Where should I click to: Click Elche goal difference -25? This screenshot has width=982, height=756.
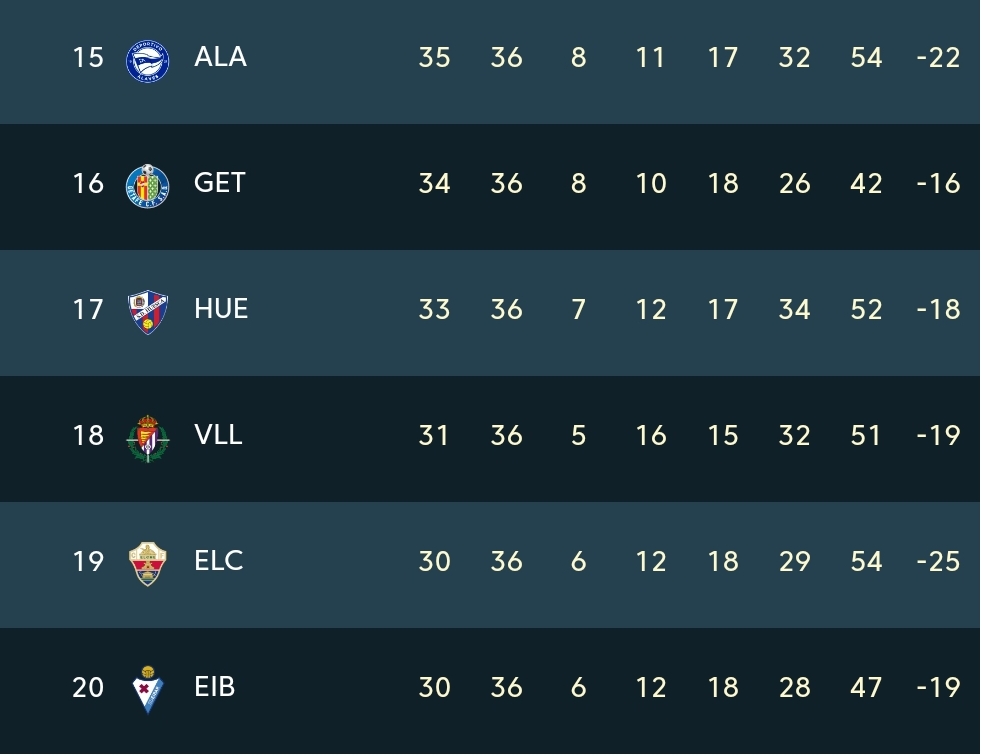[938, 561]
